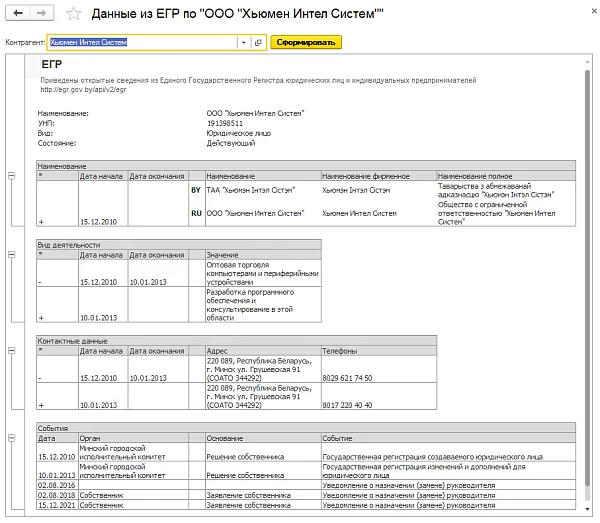The image size is (600, 523).
Task: Select the УНП value 191398511
Action: pyautogui.click(x=225, y=123)
